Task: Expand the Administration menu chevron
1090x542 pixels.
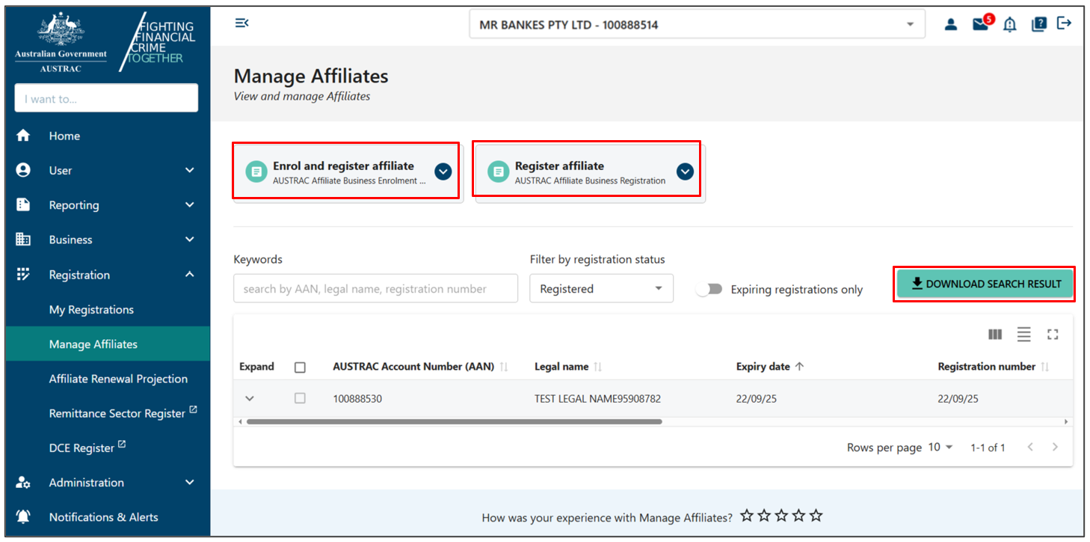Action: 190,482
